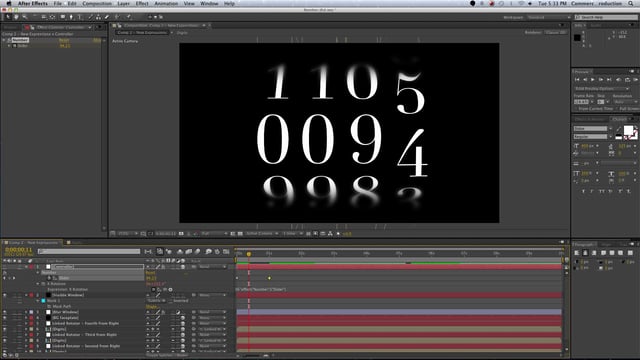This screenshot has height=360, width=640.
Task: Open Spotlight search in menu bar
Action: pyautogui.click(x=631, y=3)
